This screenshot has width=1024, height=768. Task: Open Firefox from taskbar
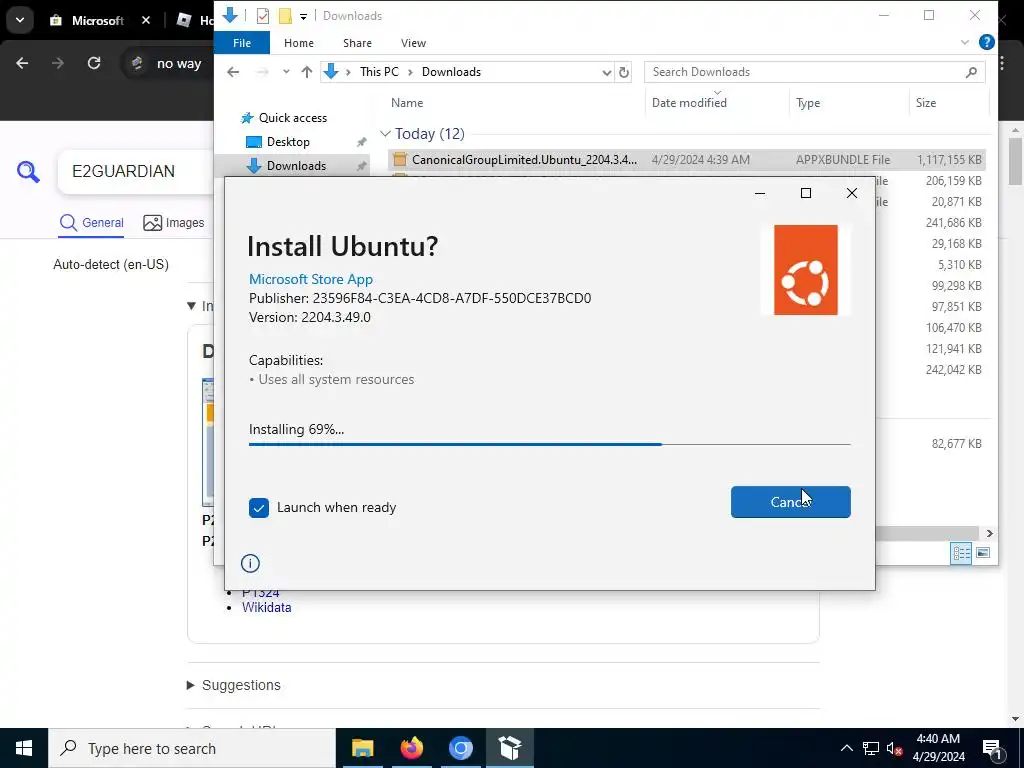click(x=411, y=748)
